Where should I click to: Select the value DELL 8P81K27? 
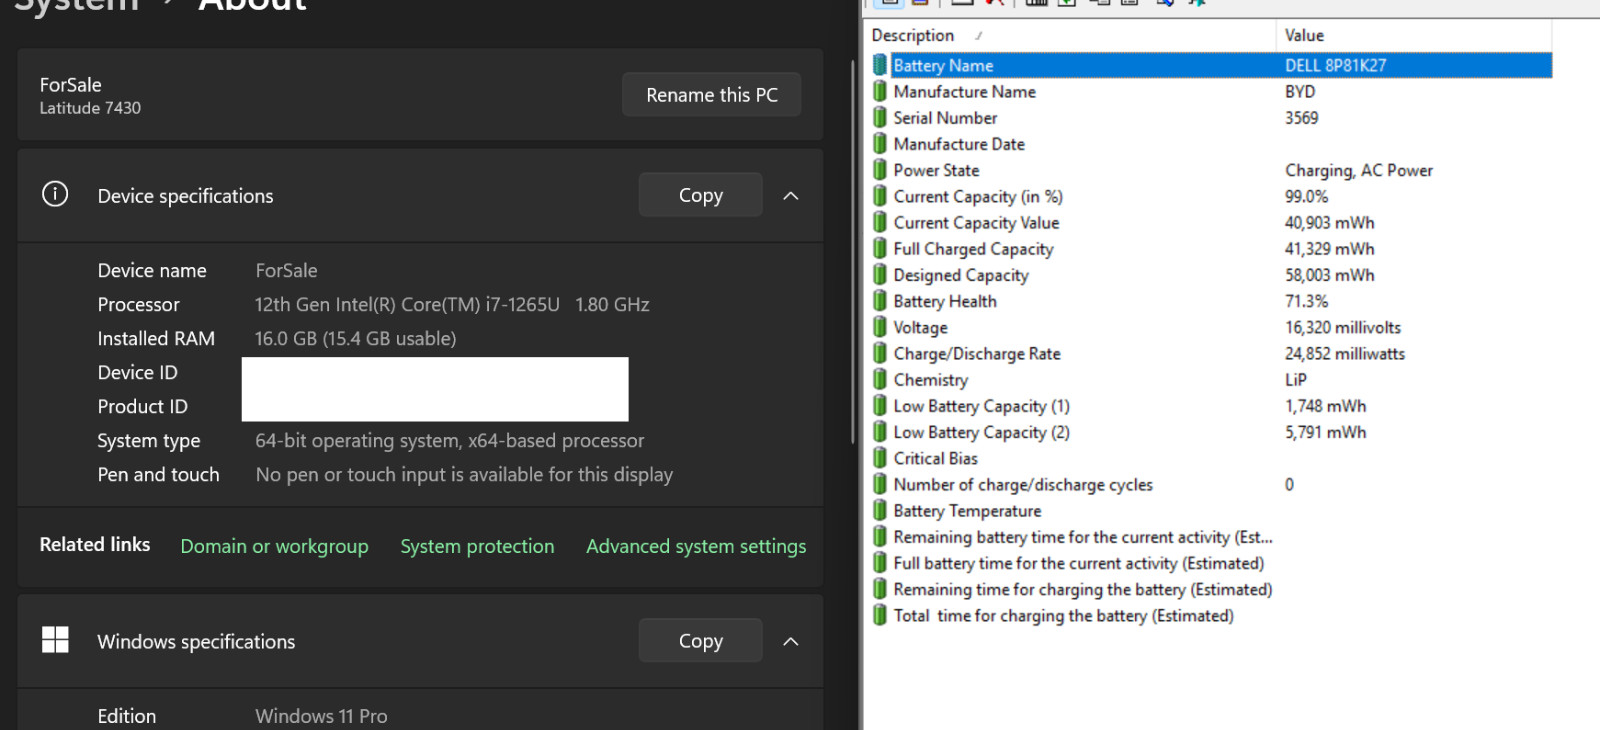tap(1335, 65)
